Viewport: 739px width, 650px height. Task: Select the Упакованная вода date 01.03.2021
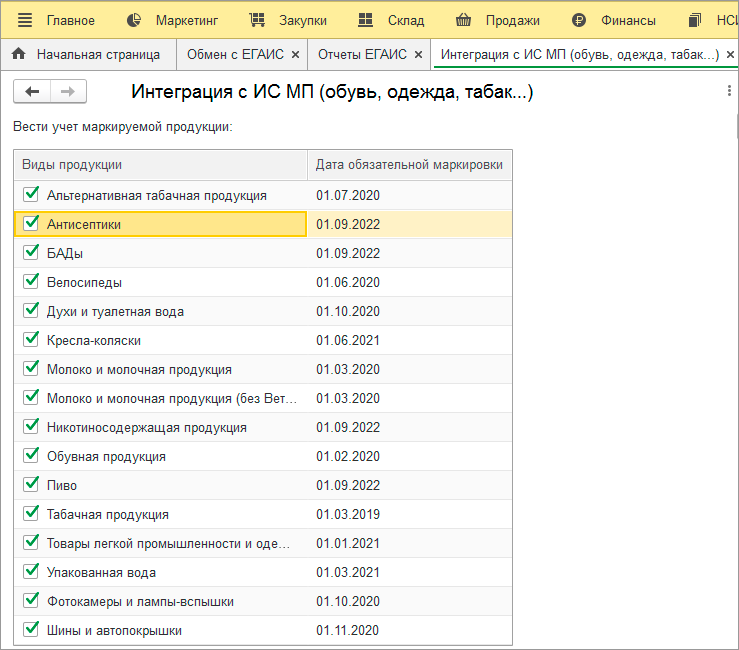(409, 572)
